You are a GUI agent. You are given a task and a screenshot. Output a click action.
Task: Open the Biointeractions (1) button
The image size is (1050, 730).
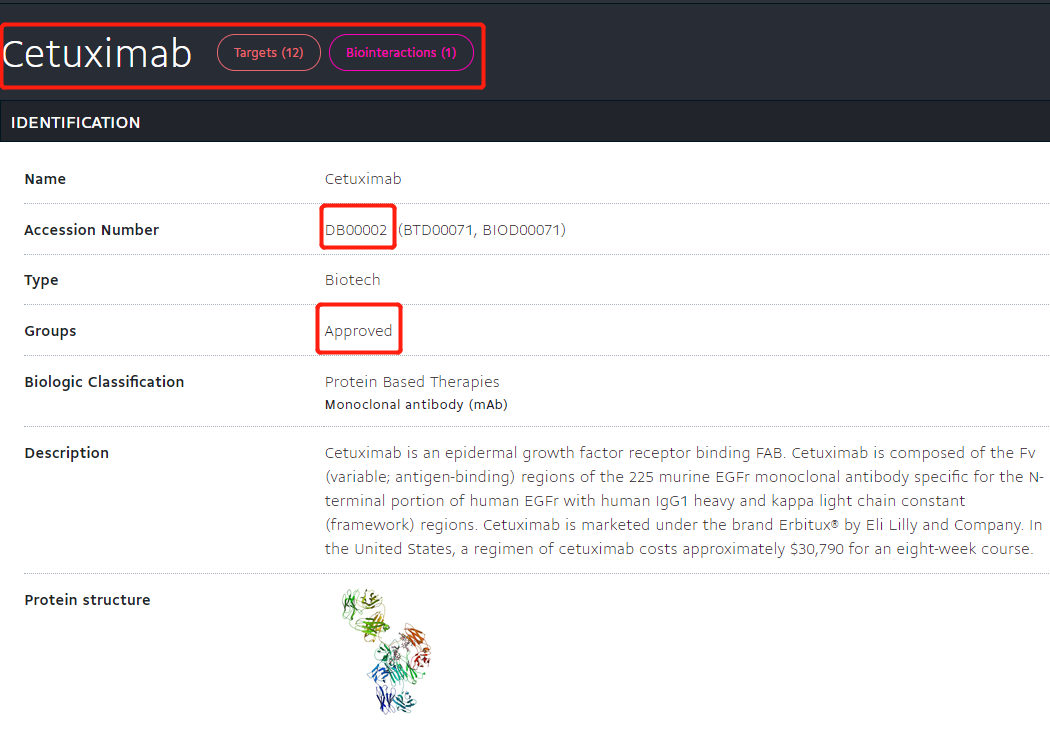[x=401, y=52]
